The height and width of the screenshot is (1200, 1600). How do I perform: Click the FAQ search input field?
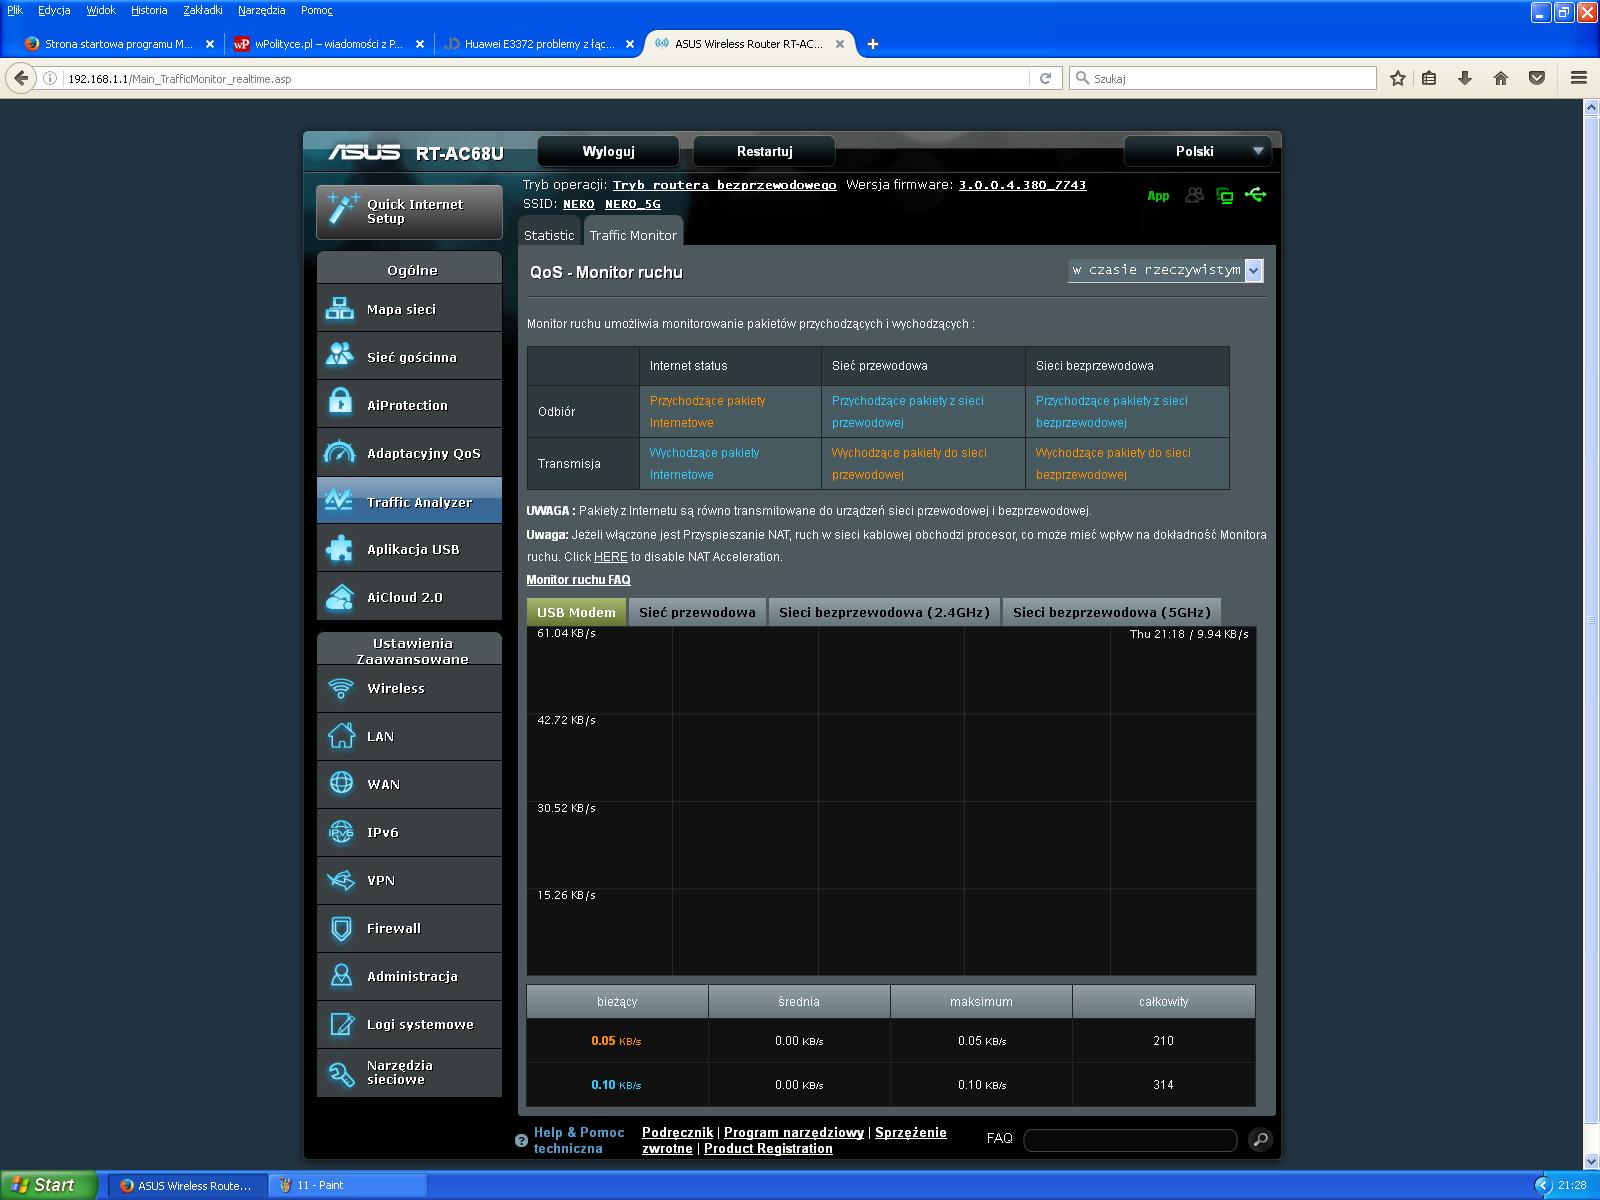[x=1130, y=1139]
